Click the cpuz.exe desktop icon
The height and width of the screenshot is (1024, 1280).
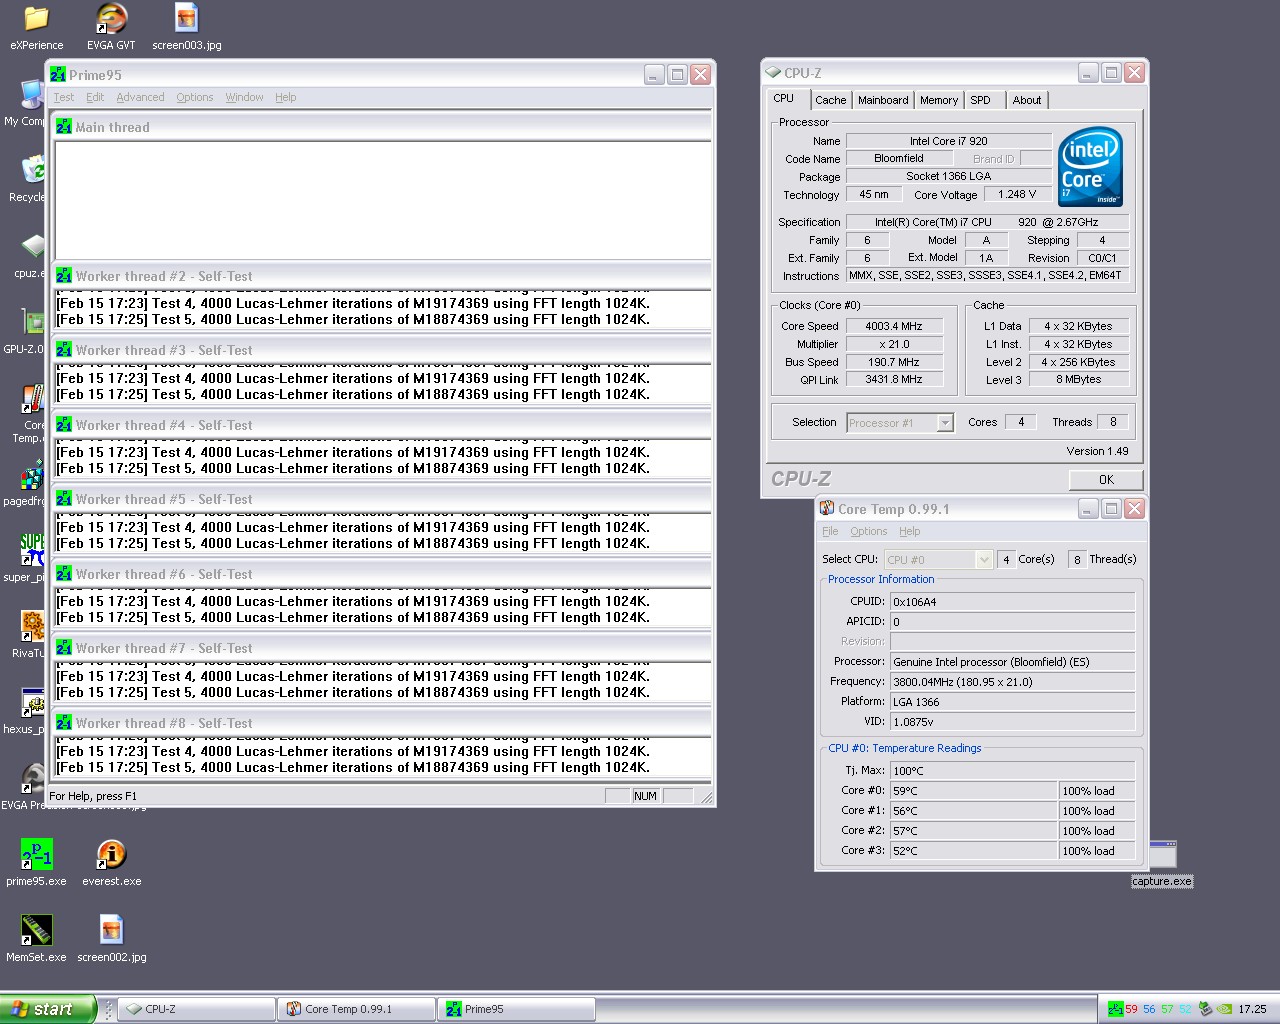(33, 246)
